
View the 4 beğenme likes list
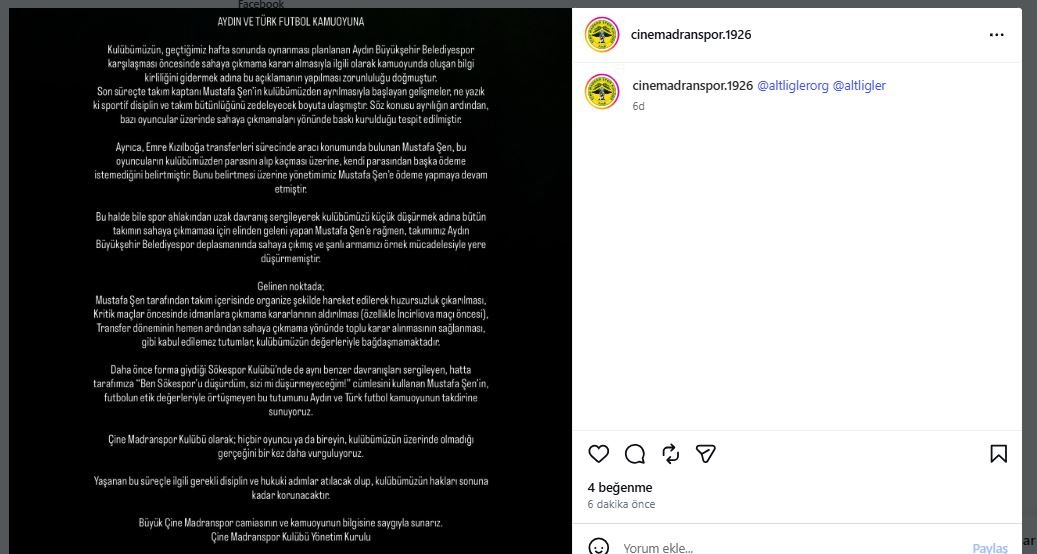pyautogui.click(x=620, y=487)
